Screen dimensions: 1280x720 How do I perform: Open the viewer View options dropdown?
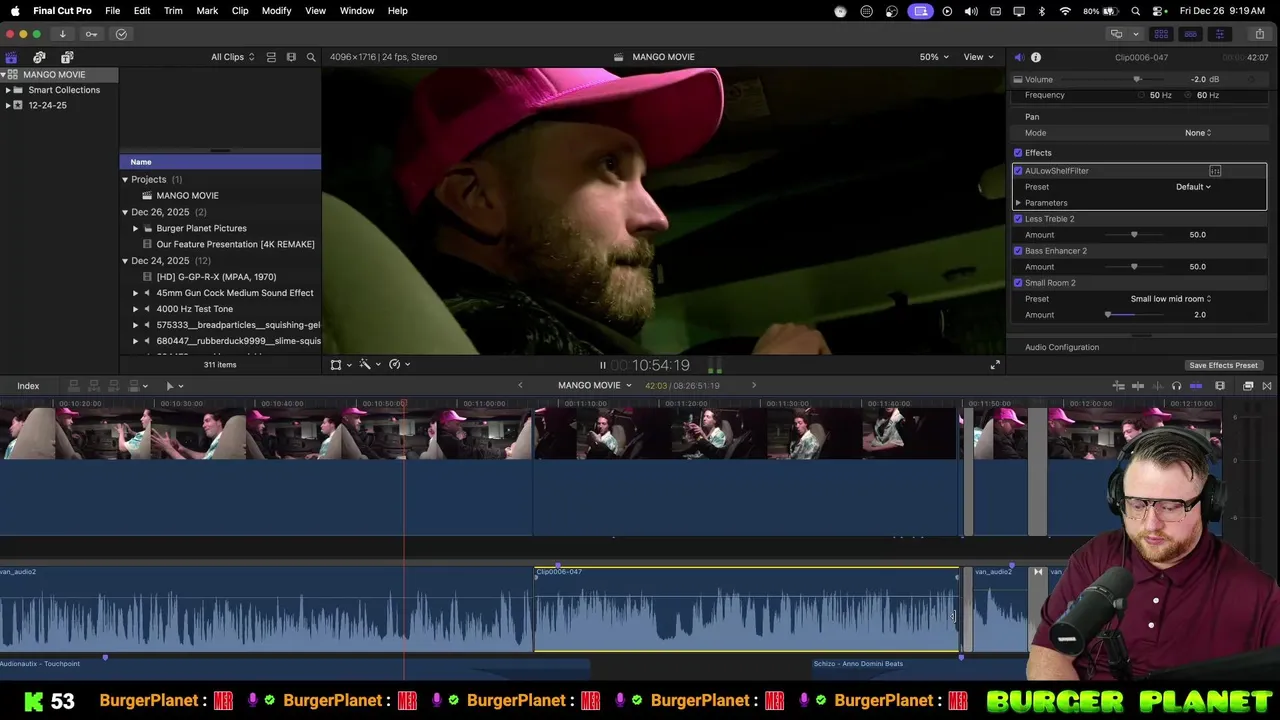point(978,57)
